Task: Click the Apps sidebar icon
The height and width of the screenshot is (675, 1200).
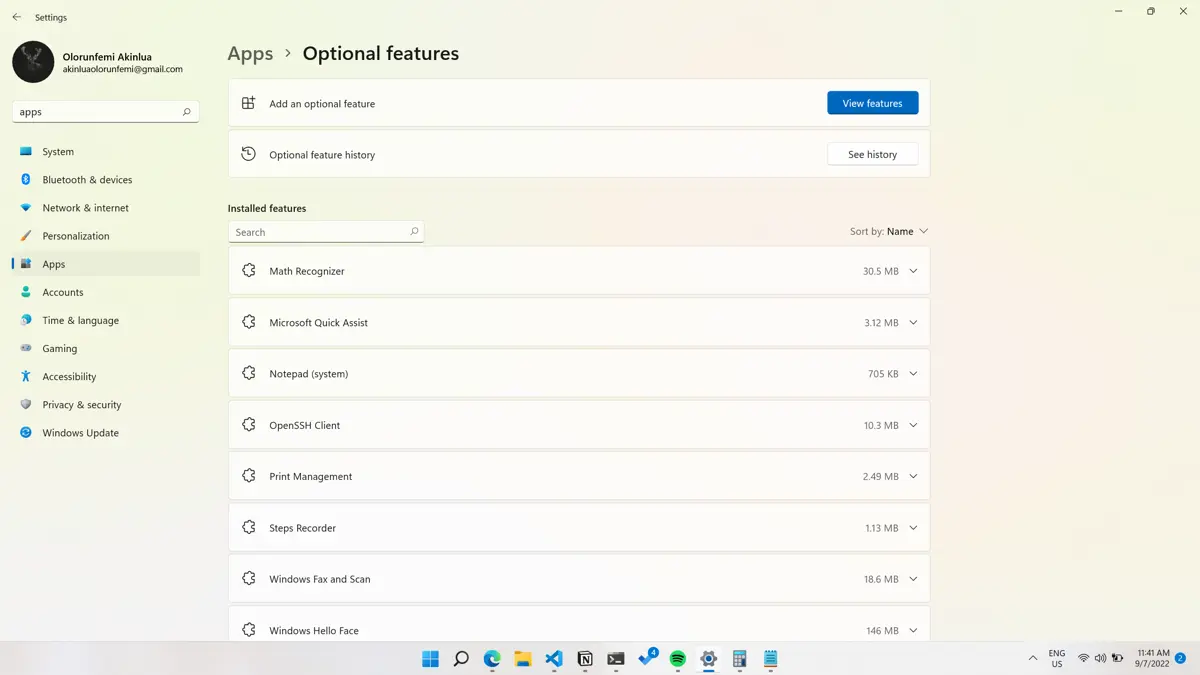Action: click(x=26, y=264)
